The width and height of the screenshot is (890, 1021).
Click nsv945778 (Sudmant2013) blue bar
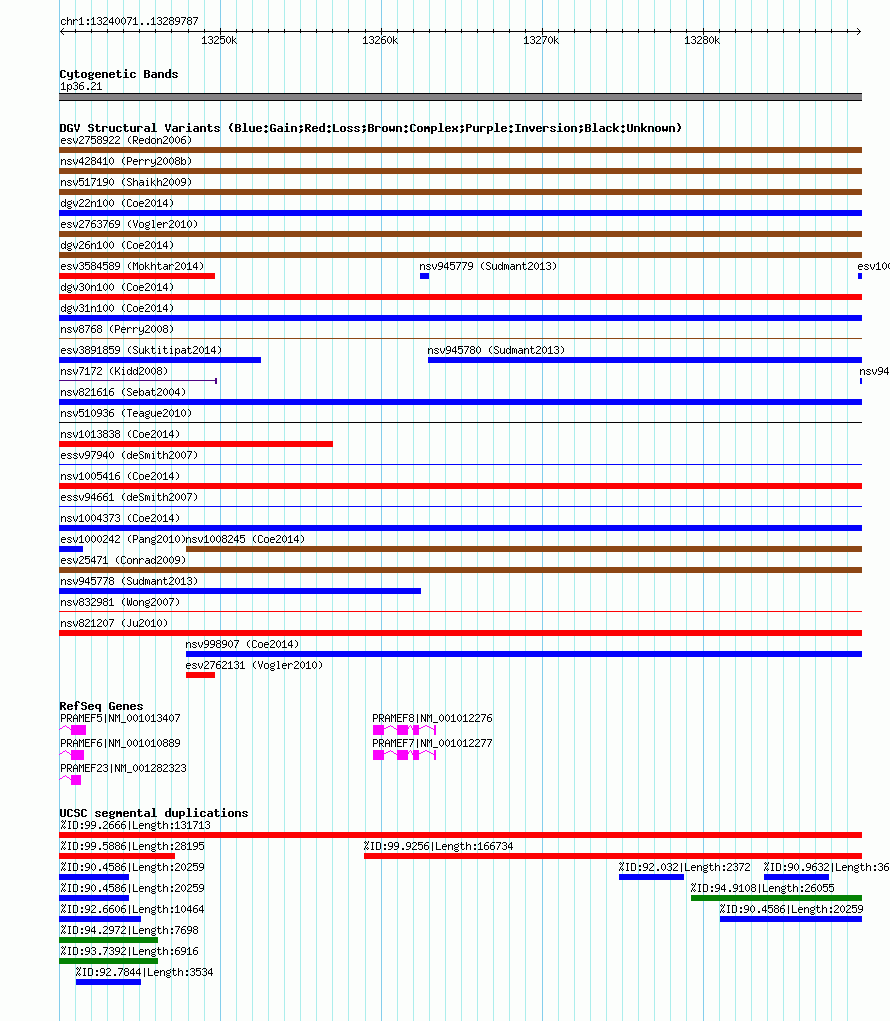coord(240,591)
